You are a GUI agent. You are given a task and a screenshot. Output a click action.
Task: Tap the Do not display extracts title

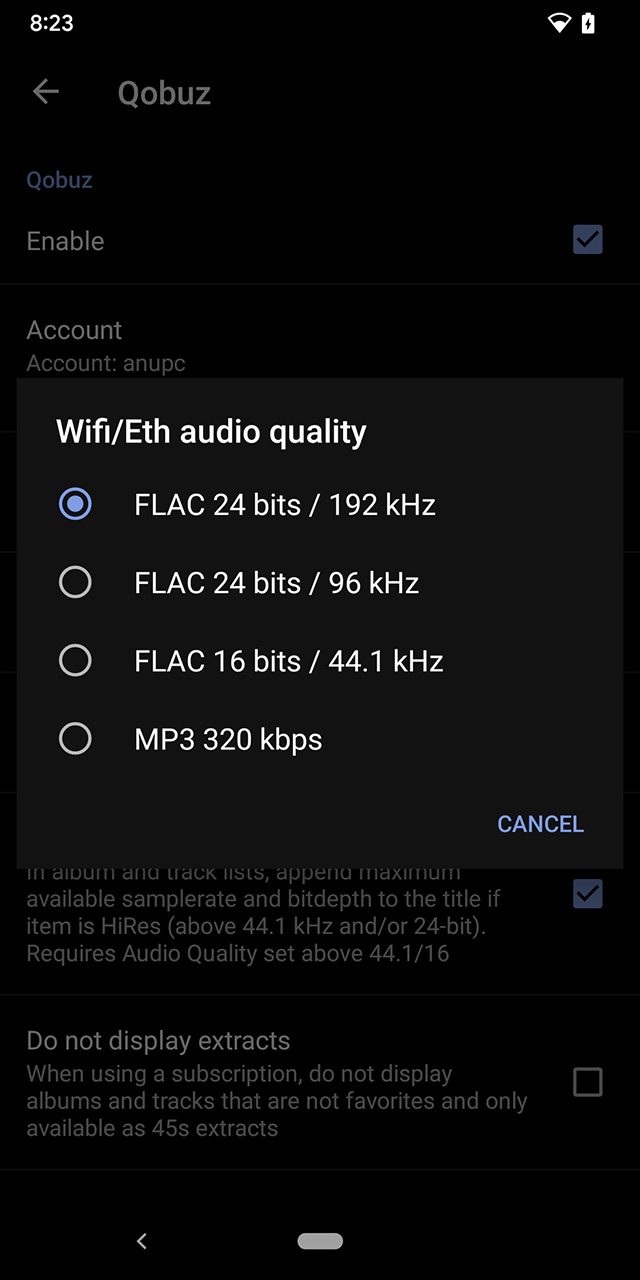(x=158, y=1040)
